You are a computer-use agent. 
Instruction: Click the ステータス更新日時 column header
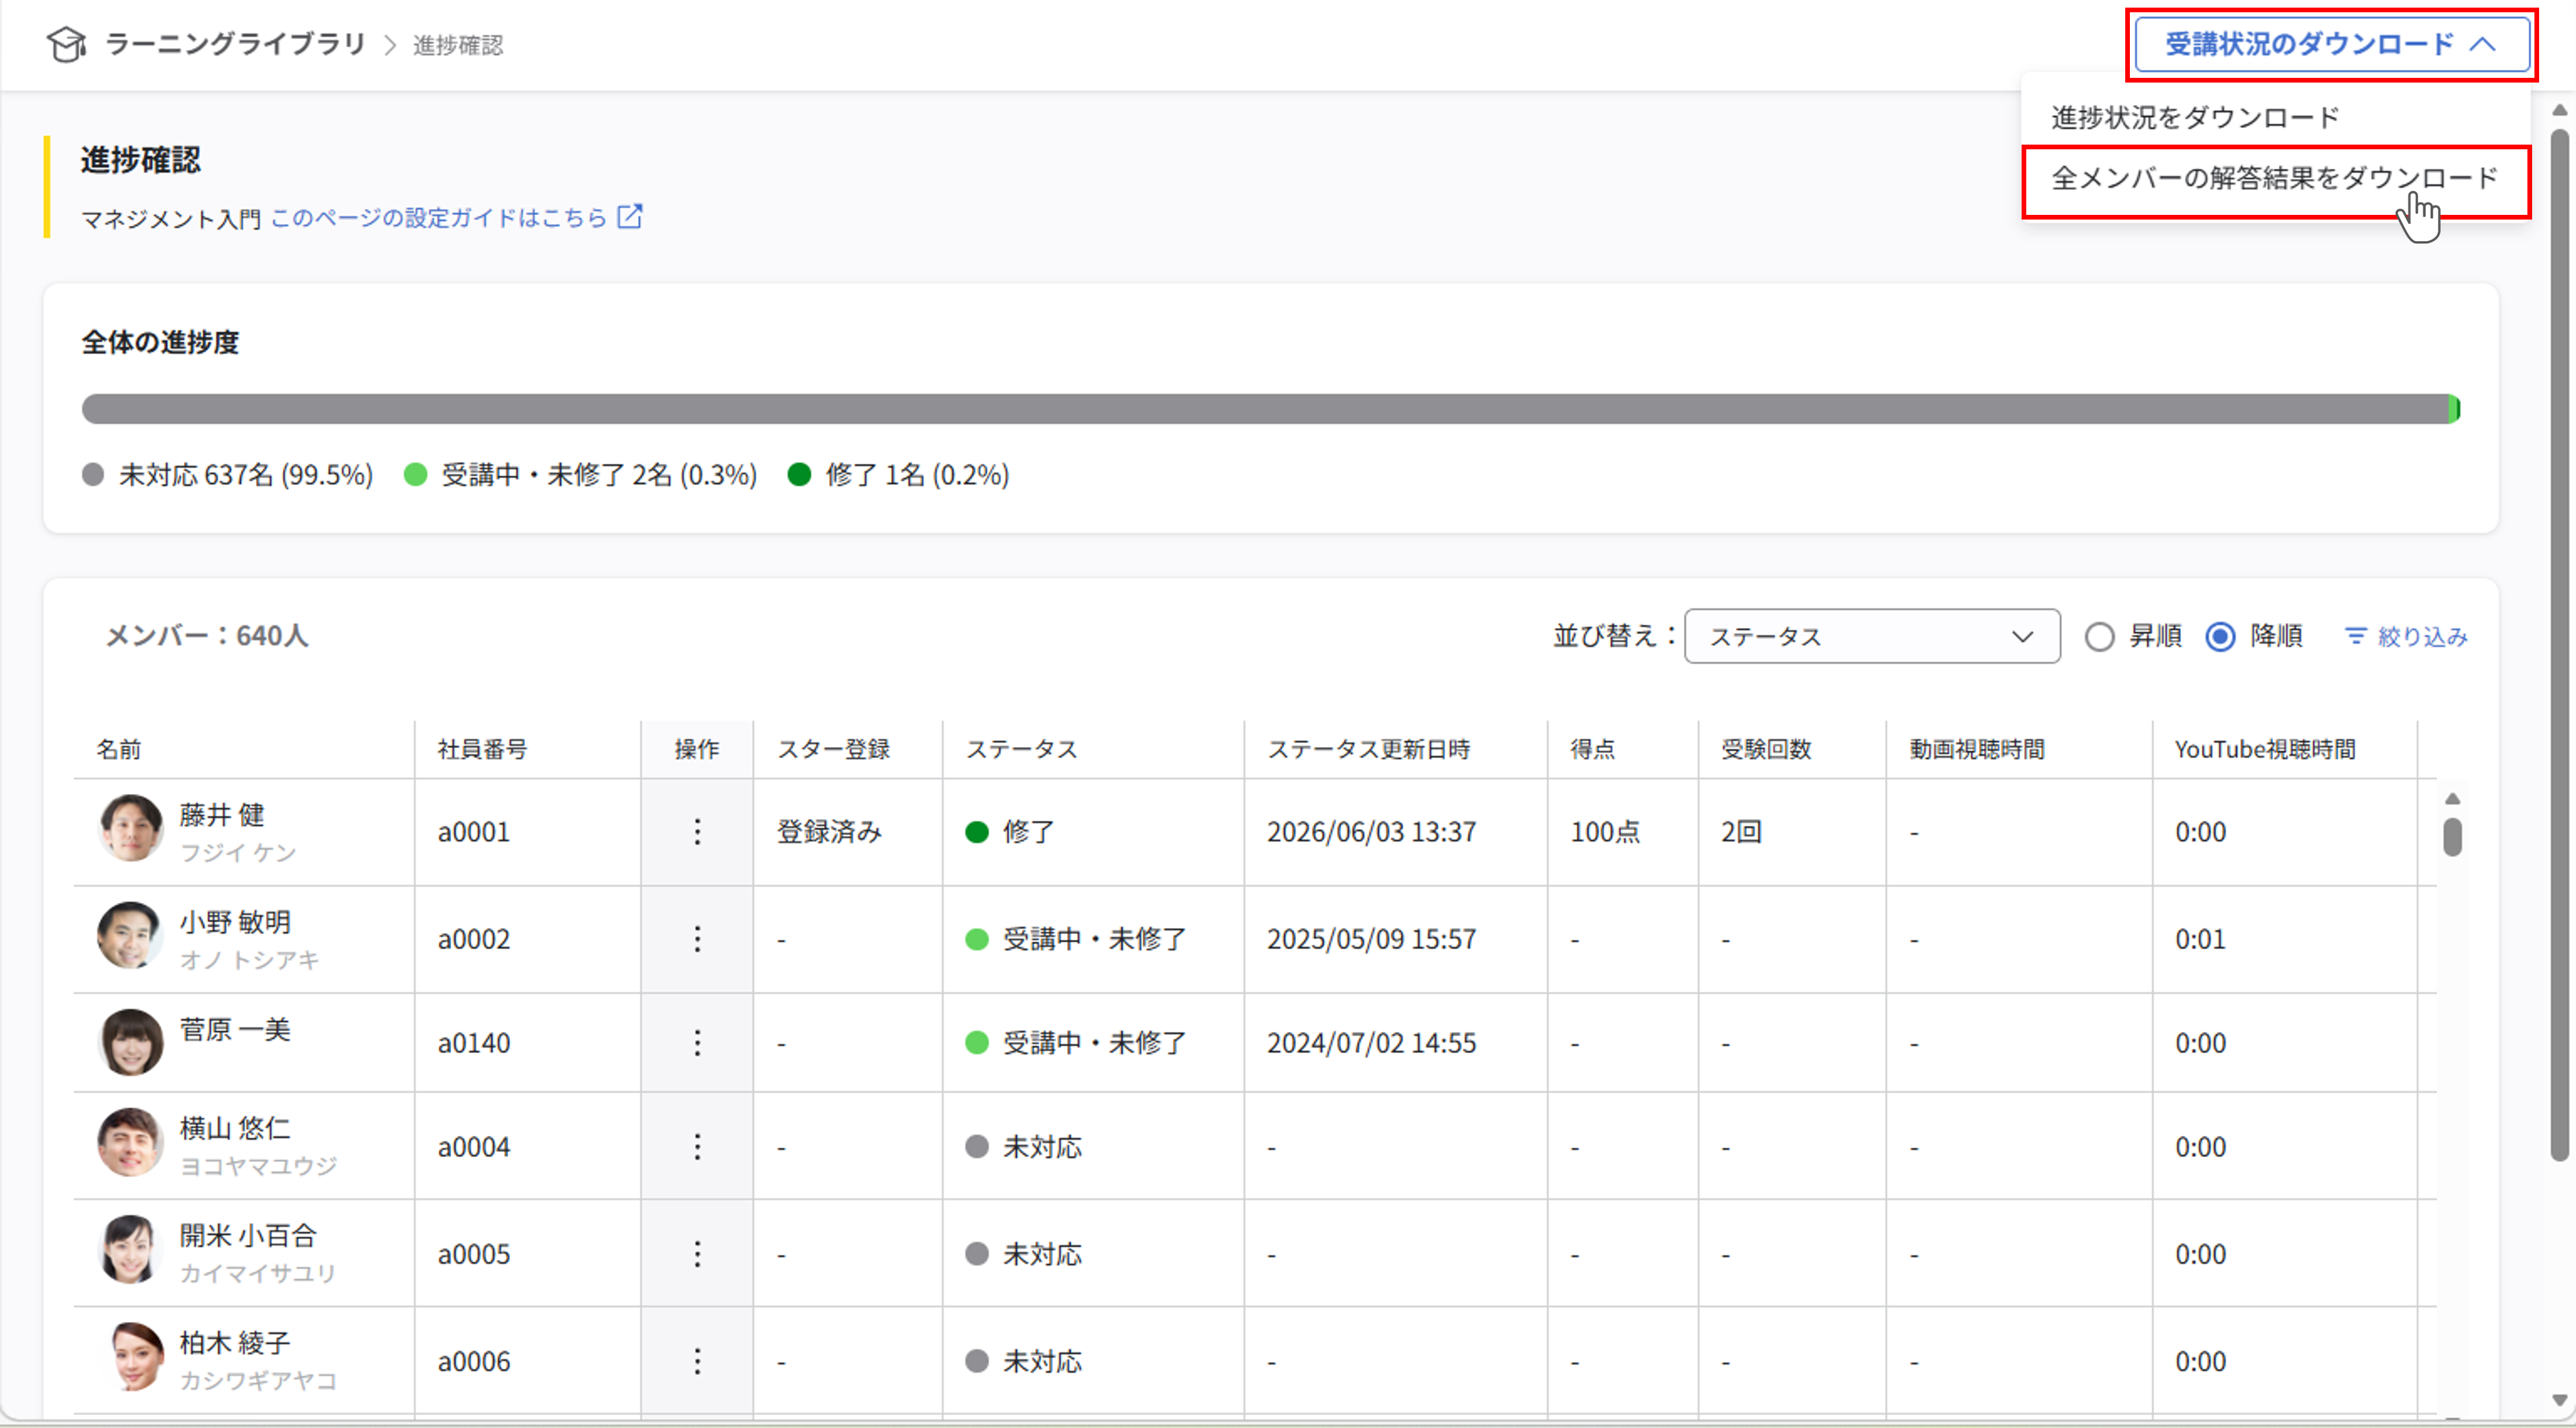click(x=1368, y=749)
